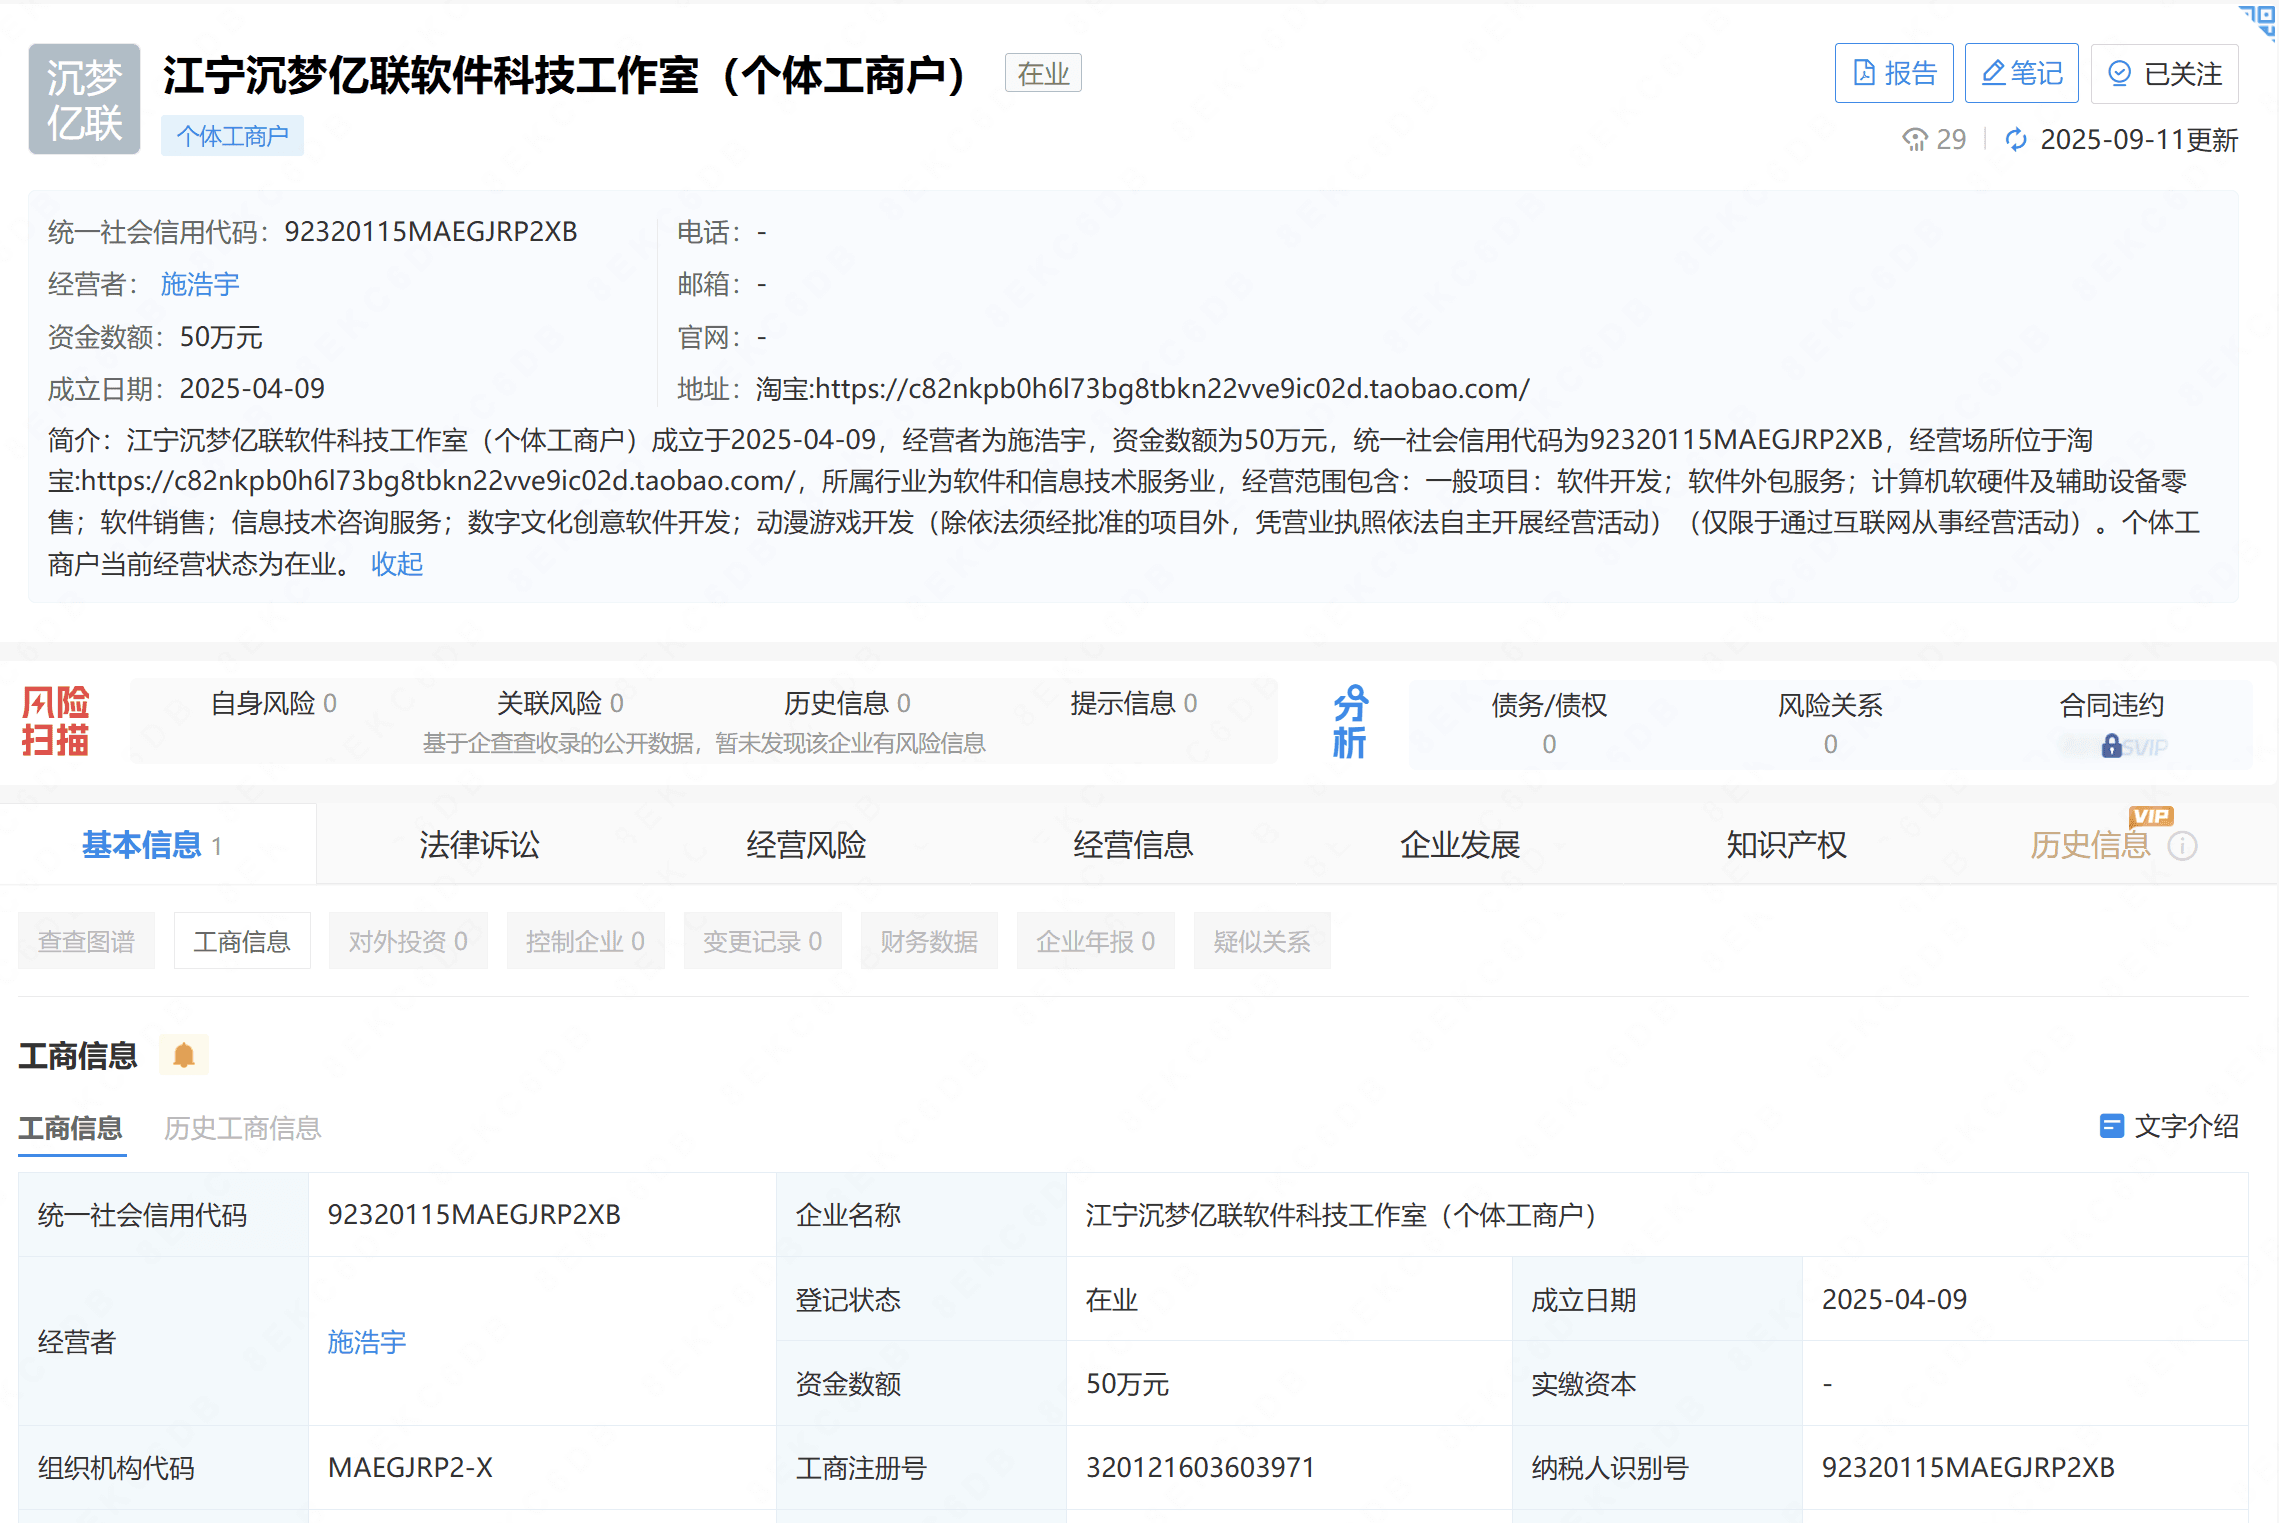Click the refresh icon next to 2025-09-11更新

(x=2017, y=140)
